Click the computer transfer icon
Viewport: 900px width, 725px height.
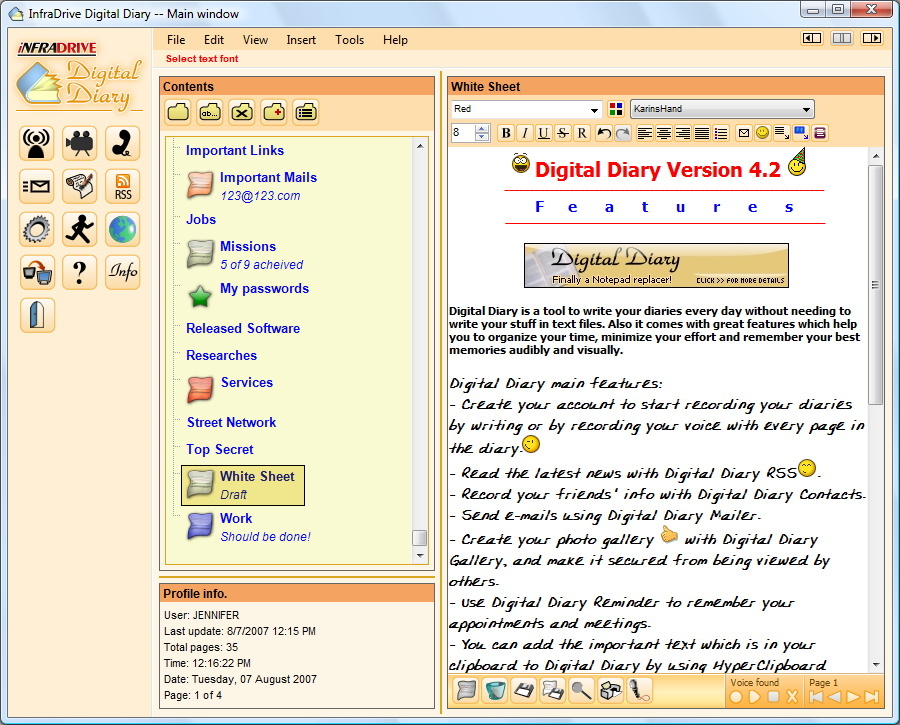pyautogui.click(x=37, y=272)
